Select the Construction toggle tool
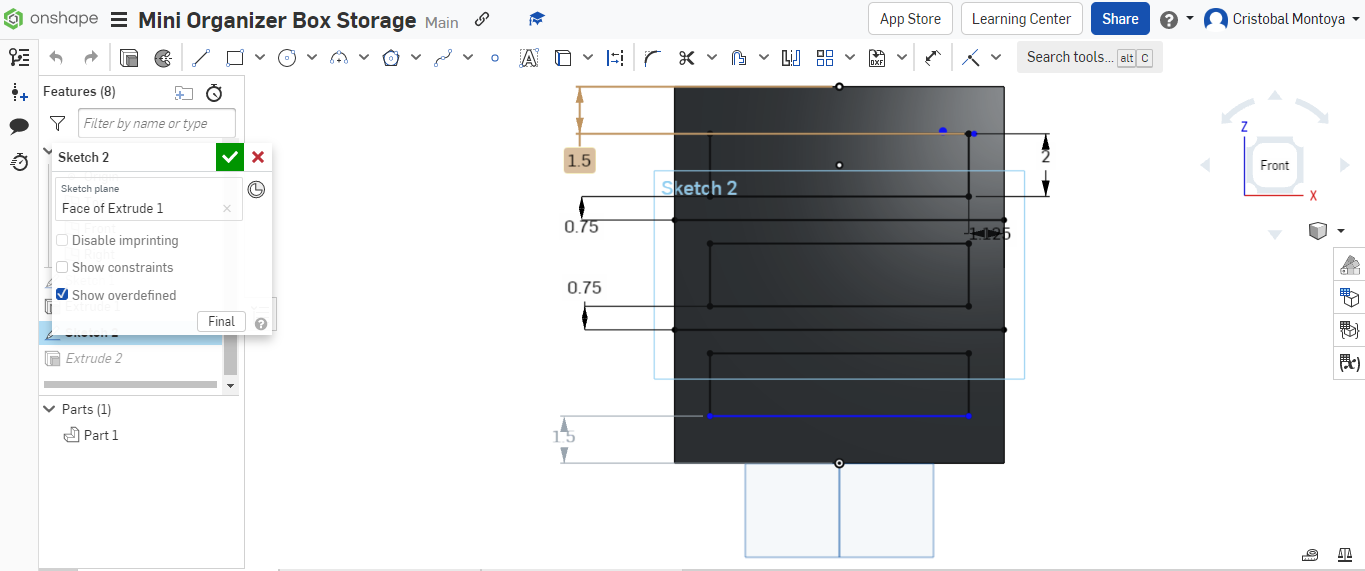This screenshot has height=571, width=1365. point(615,58)
